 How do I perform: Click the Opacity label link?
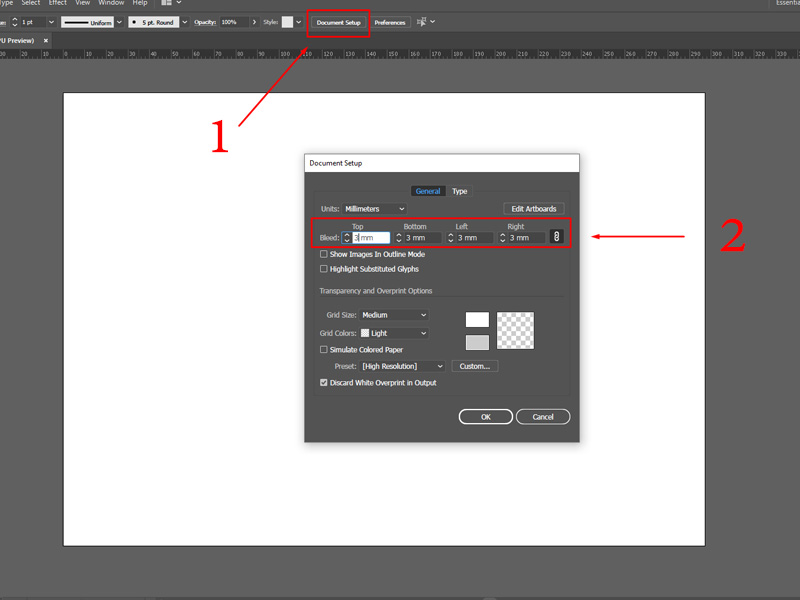[x=205, y=22]
